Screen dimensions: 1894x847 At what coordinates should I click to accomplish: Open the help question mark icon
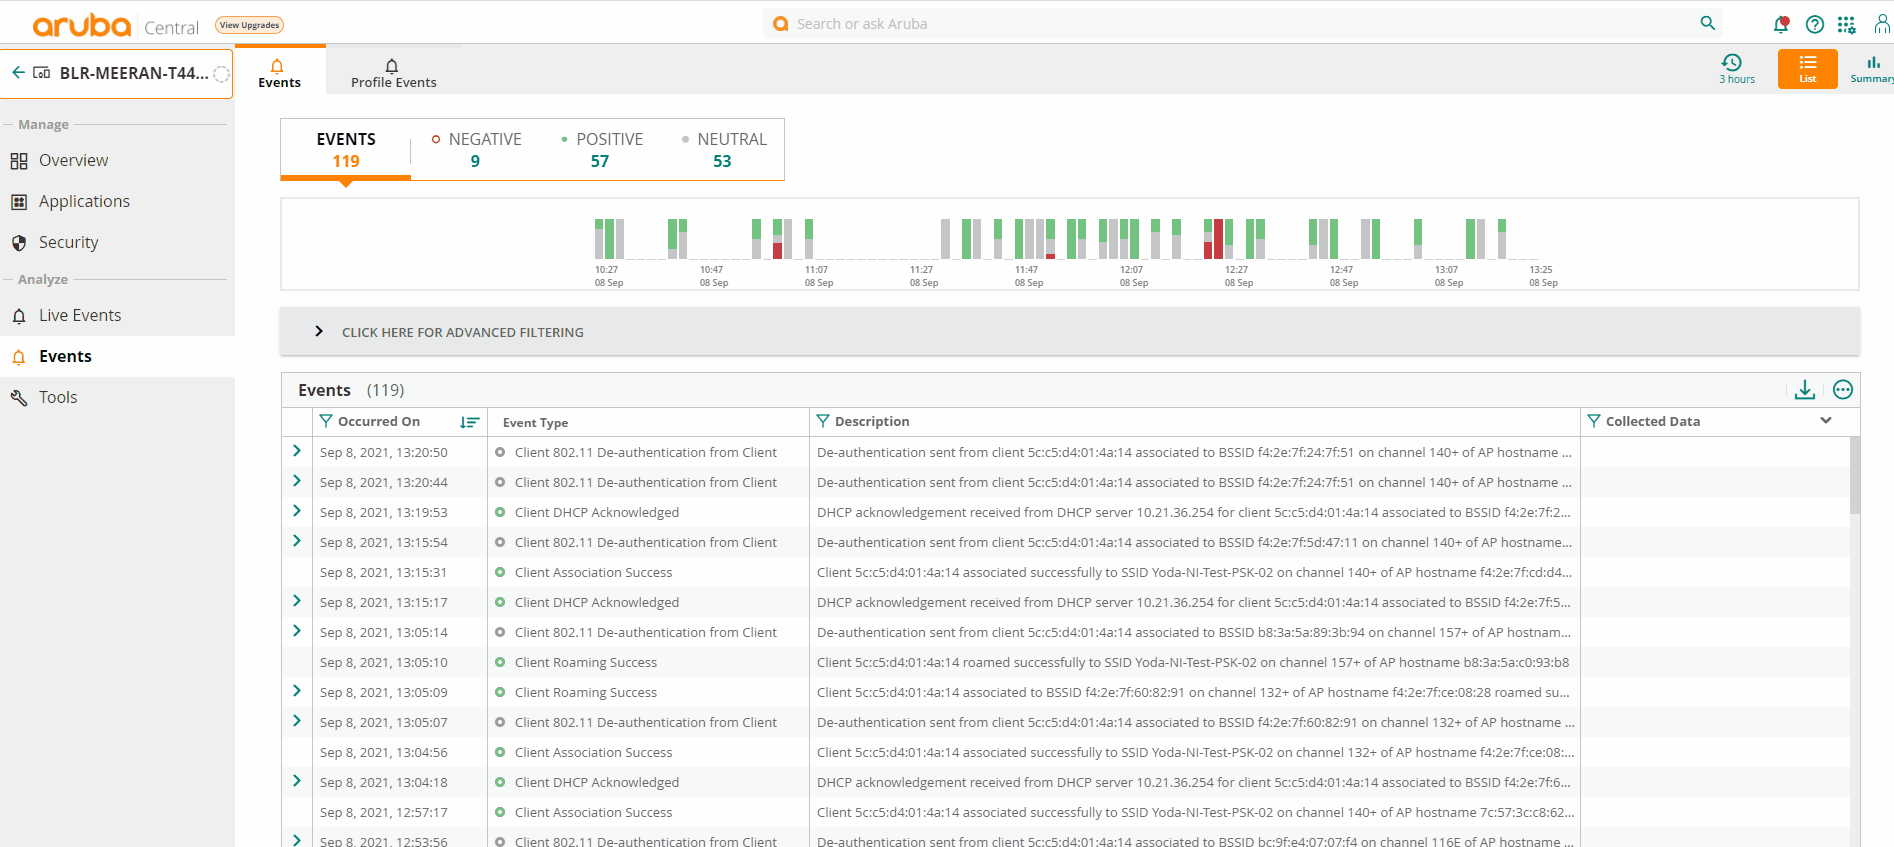[x=1814, y=25]
